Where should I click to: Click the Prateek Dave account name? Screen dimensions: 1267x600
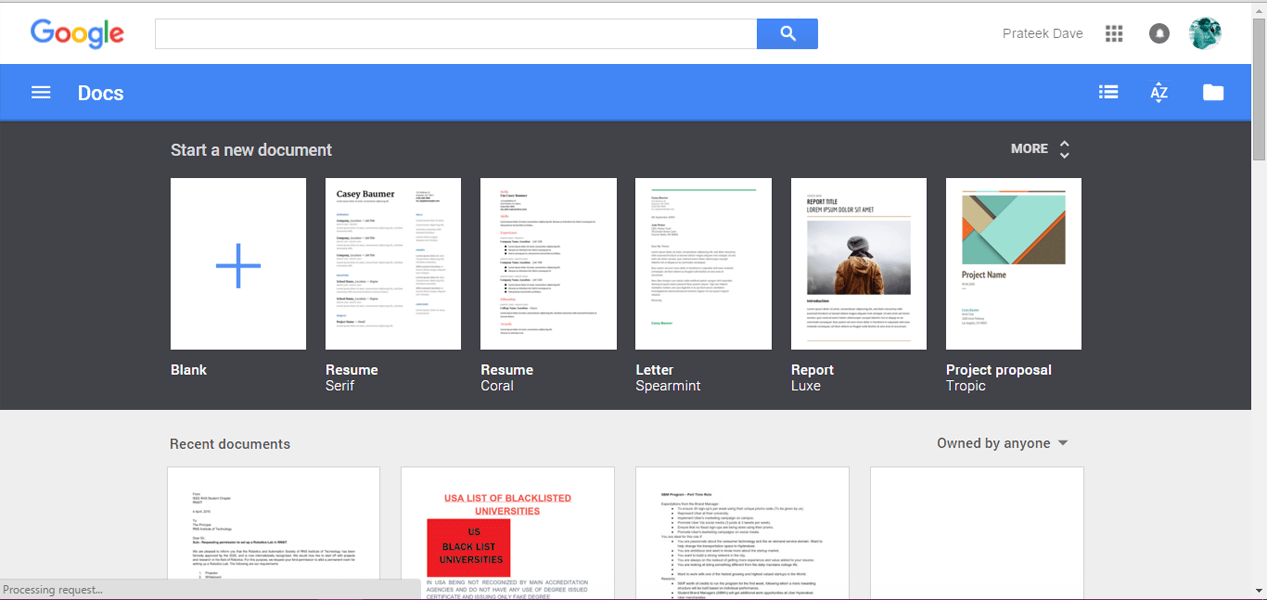coord(1042,33)
